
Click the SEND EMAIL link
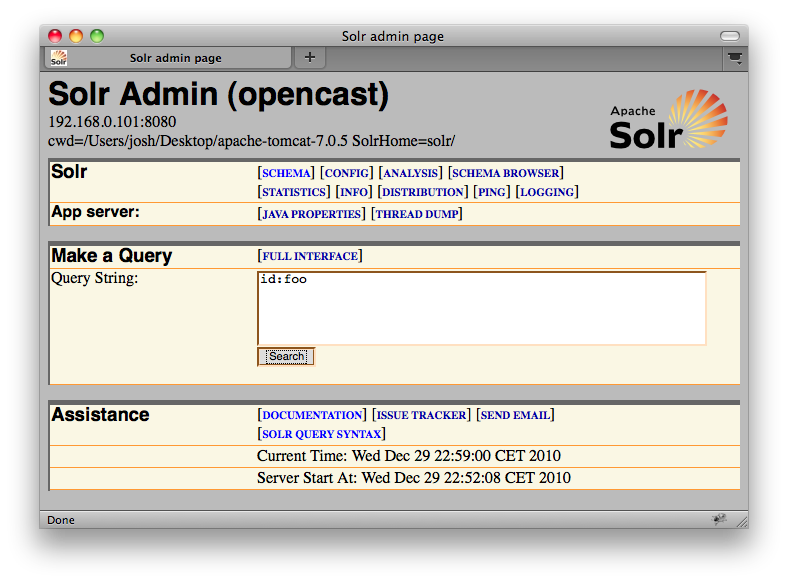pyautogui.click(x=515, y=415)
